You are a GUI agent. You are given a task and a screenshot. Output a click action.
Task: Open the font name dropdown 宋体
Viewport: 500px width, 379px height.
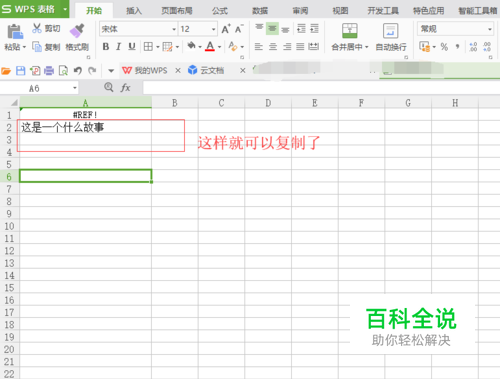click(x=174, y=29)
